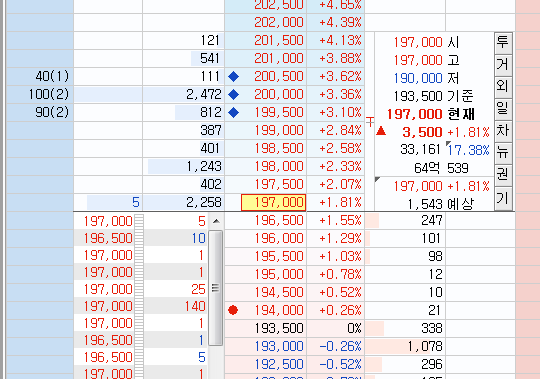Viewport: 540px width, 379px height.
Task: Open the 기 side tab
Action: point(503,198)
